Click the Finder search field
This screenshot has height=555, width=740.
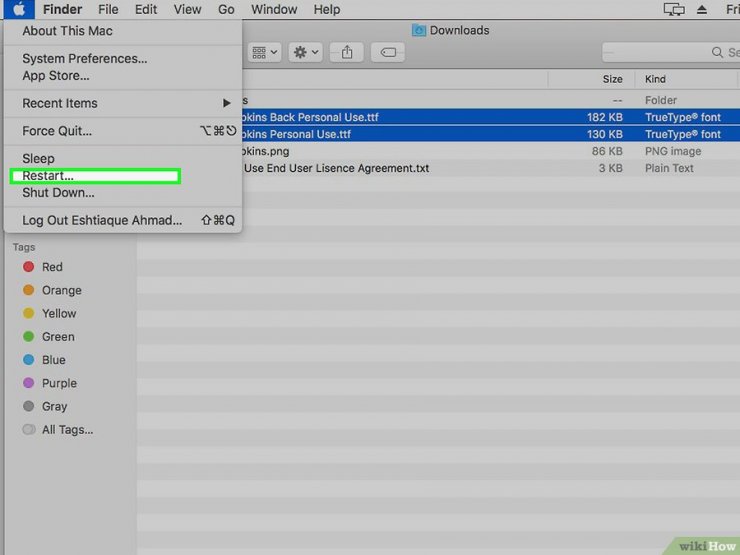(x=671, y=52)
